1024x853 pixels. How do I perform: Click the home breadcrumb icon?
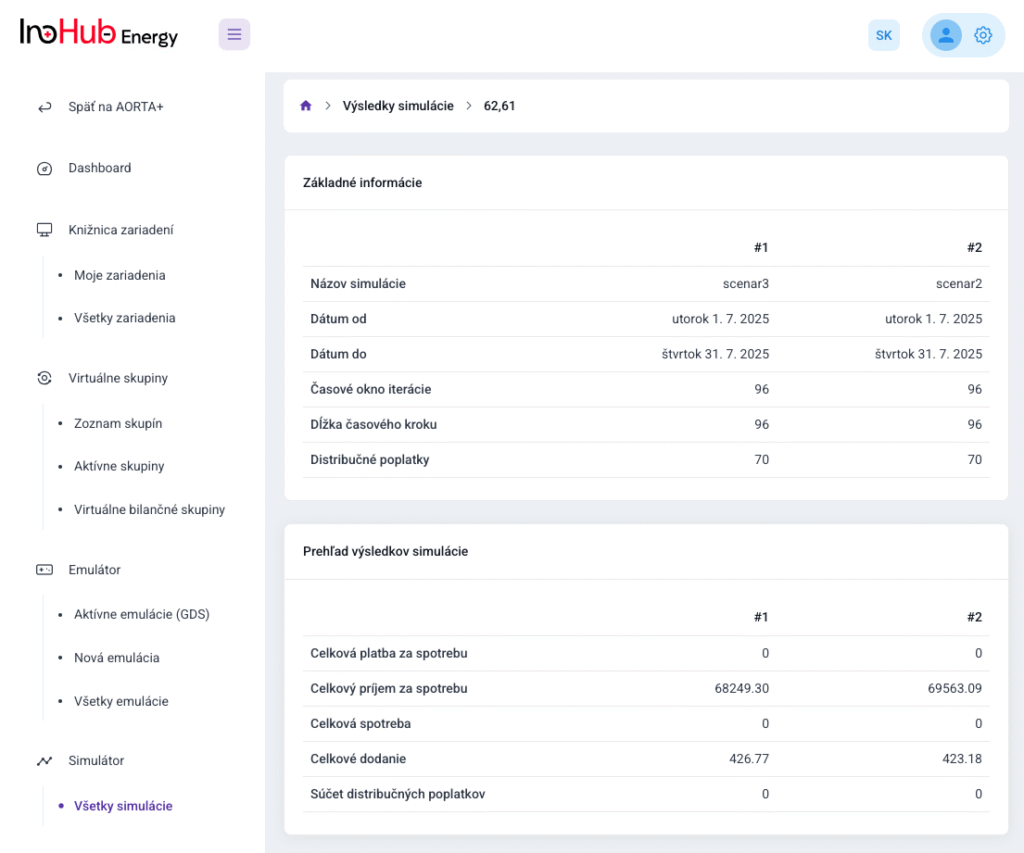pyautogui.click(x=306, y=106)
